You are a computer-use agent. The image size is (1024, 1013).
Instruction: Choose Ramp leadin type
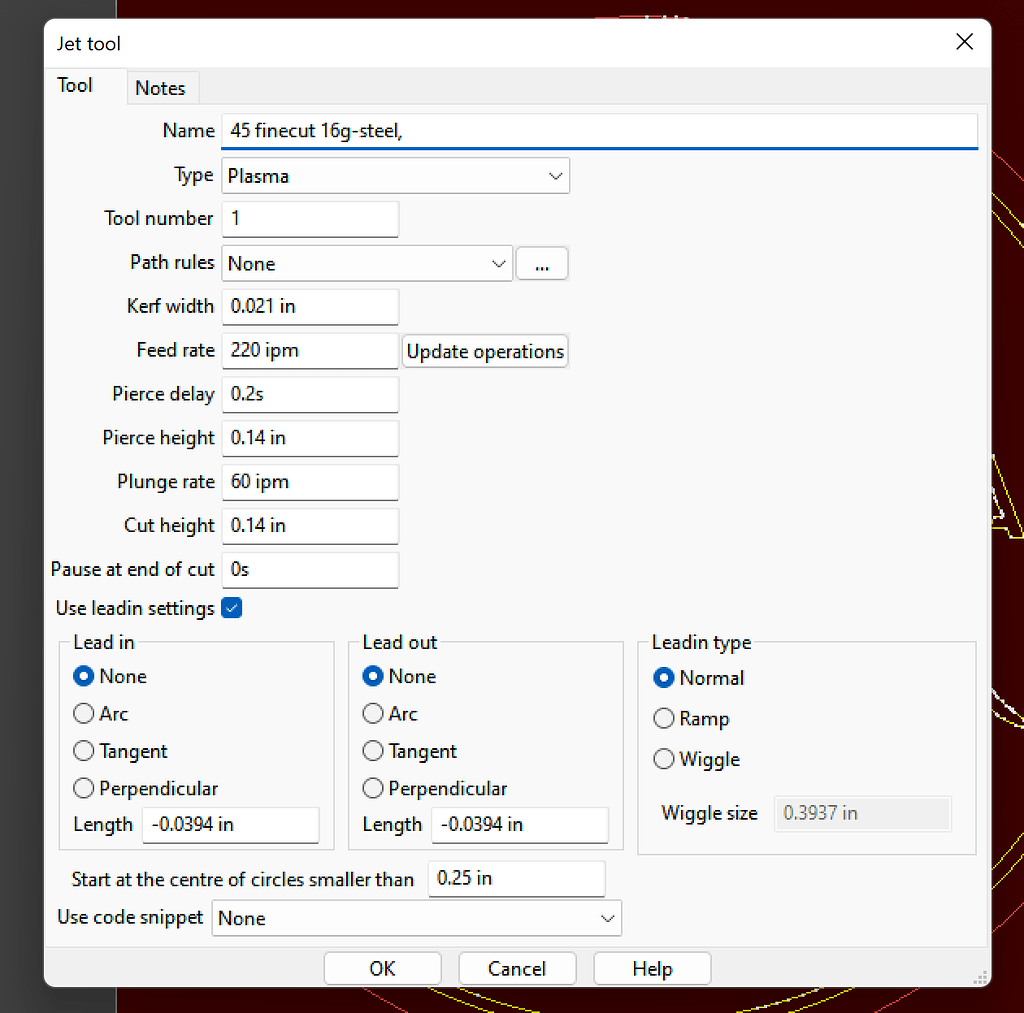tap(664, 719)
